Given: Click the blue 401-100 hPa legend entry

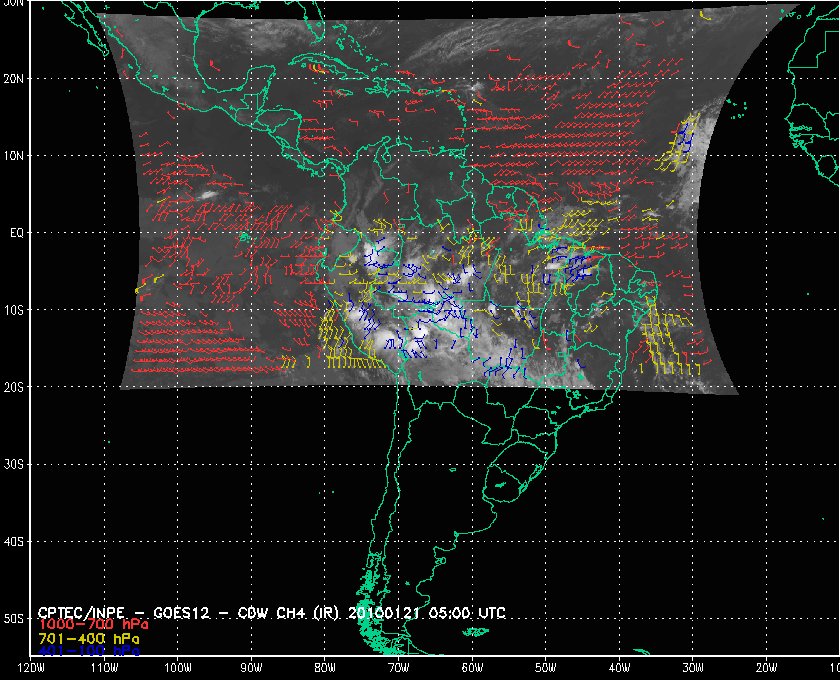Looking at the screenshot, I should [88, 650].
